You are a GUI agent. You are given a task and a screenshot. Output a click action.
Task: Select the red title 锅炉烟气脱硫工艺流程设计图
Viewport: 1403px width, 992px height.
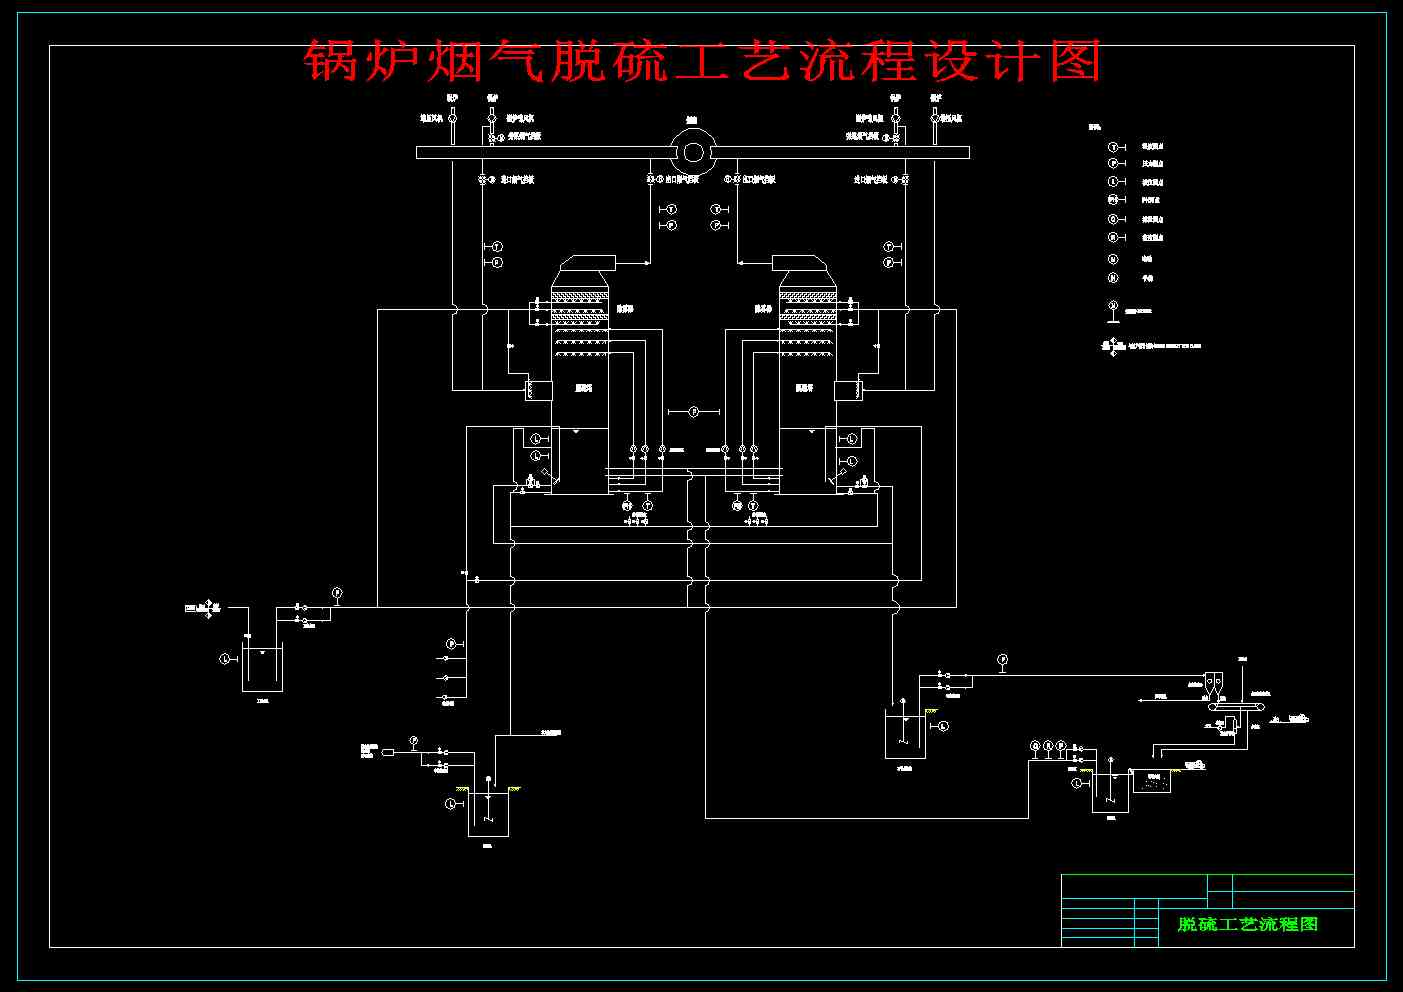point(702,62)
